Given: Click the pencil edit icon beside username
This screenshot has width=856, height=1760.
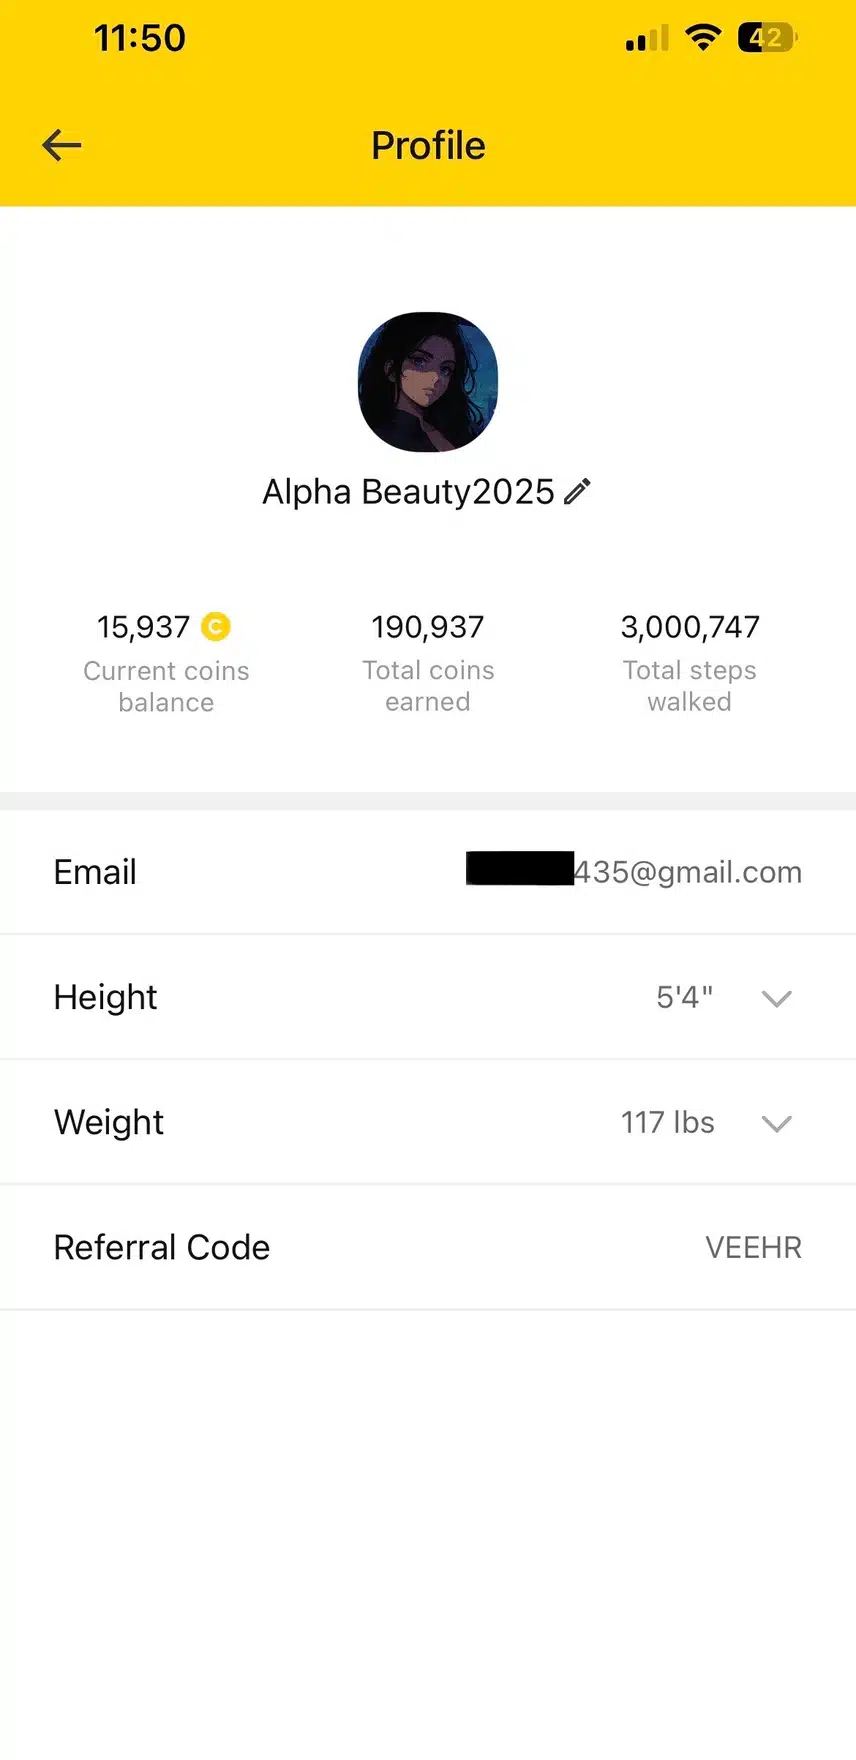Looking at the screenshot, I should coord(578,492).
